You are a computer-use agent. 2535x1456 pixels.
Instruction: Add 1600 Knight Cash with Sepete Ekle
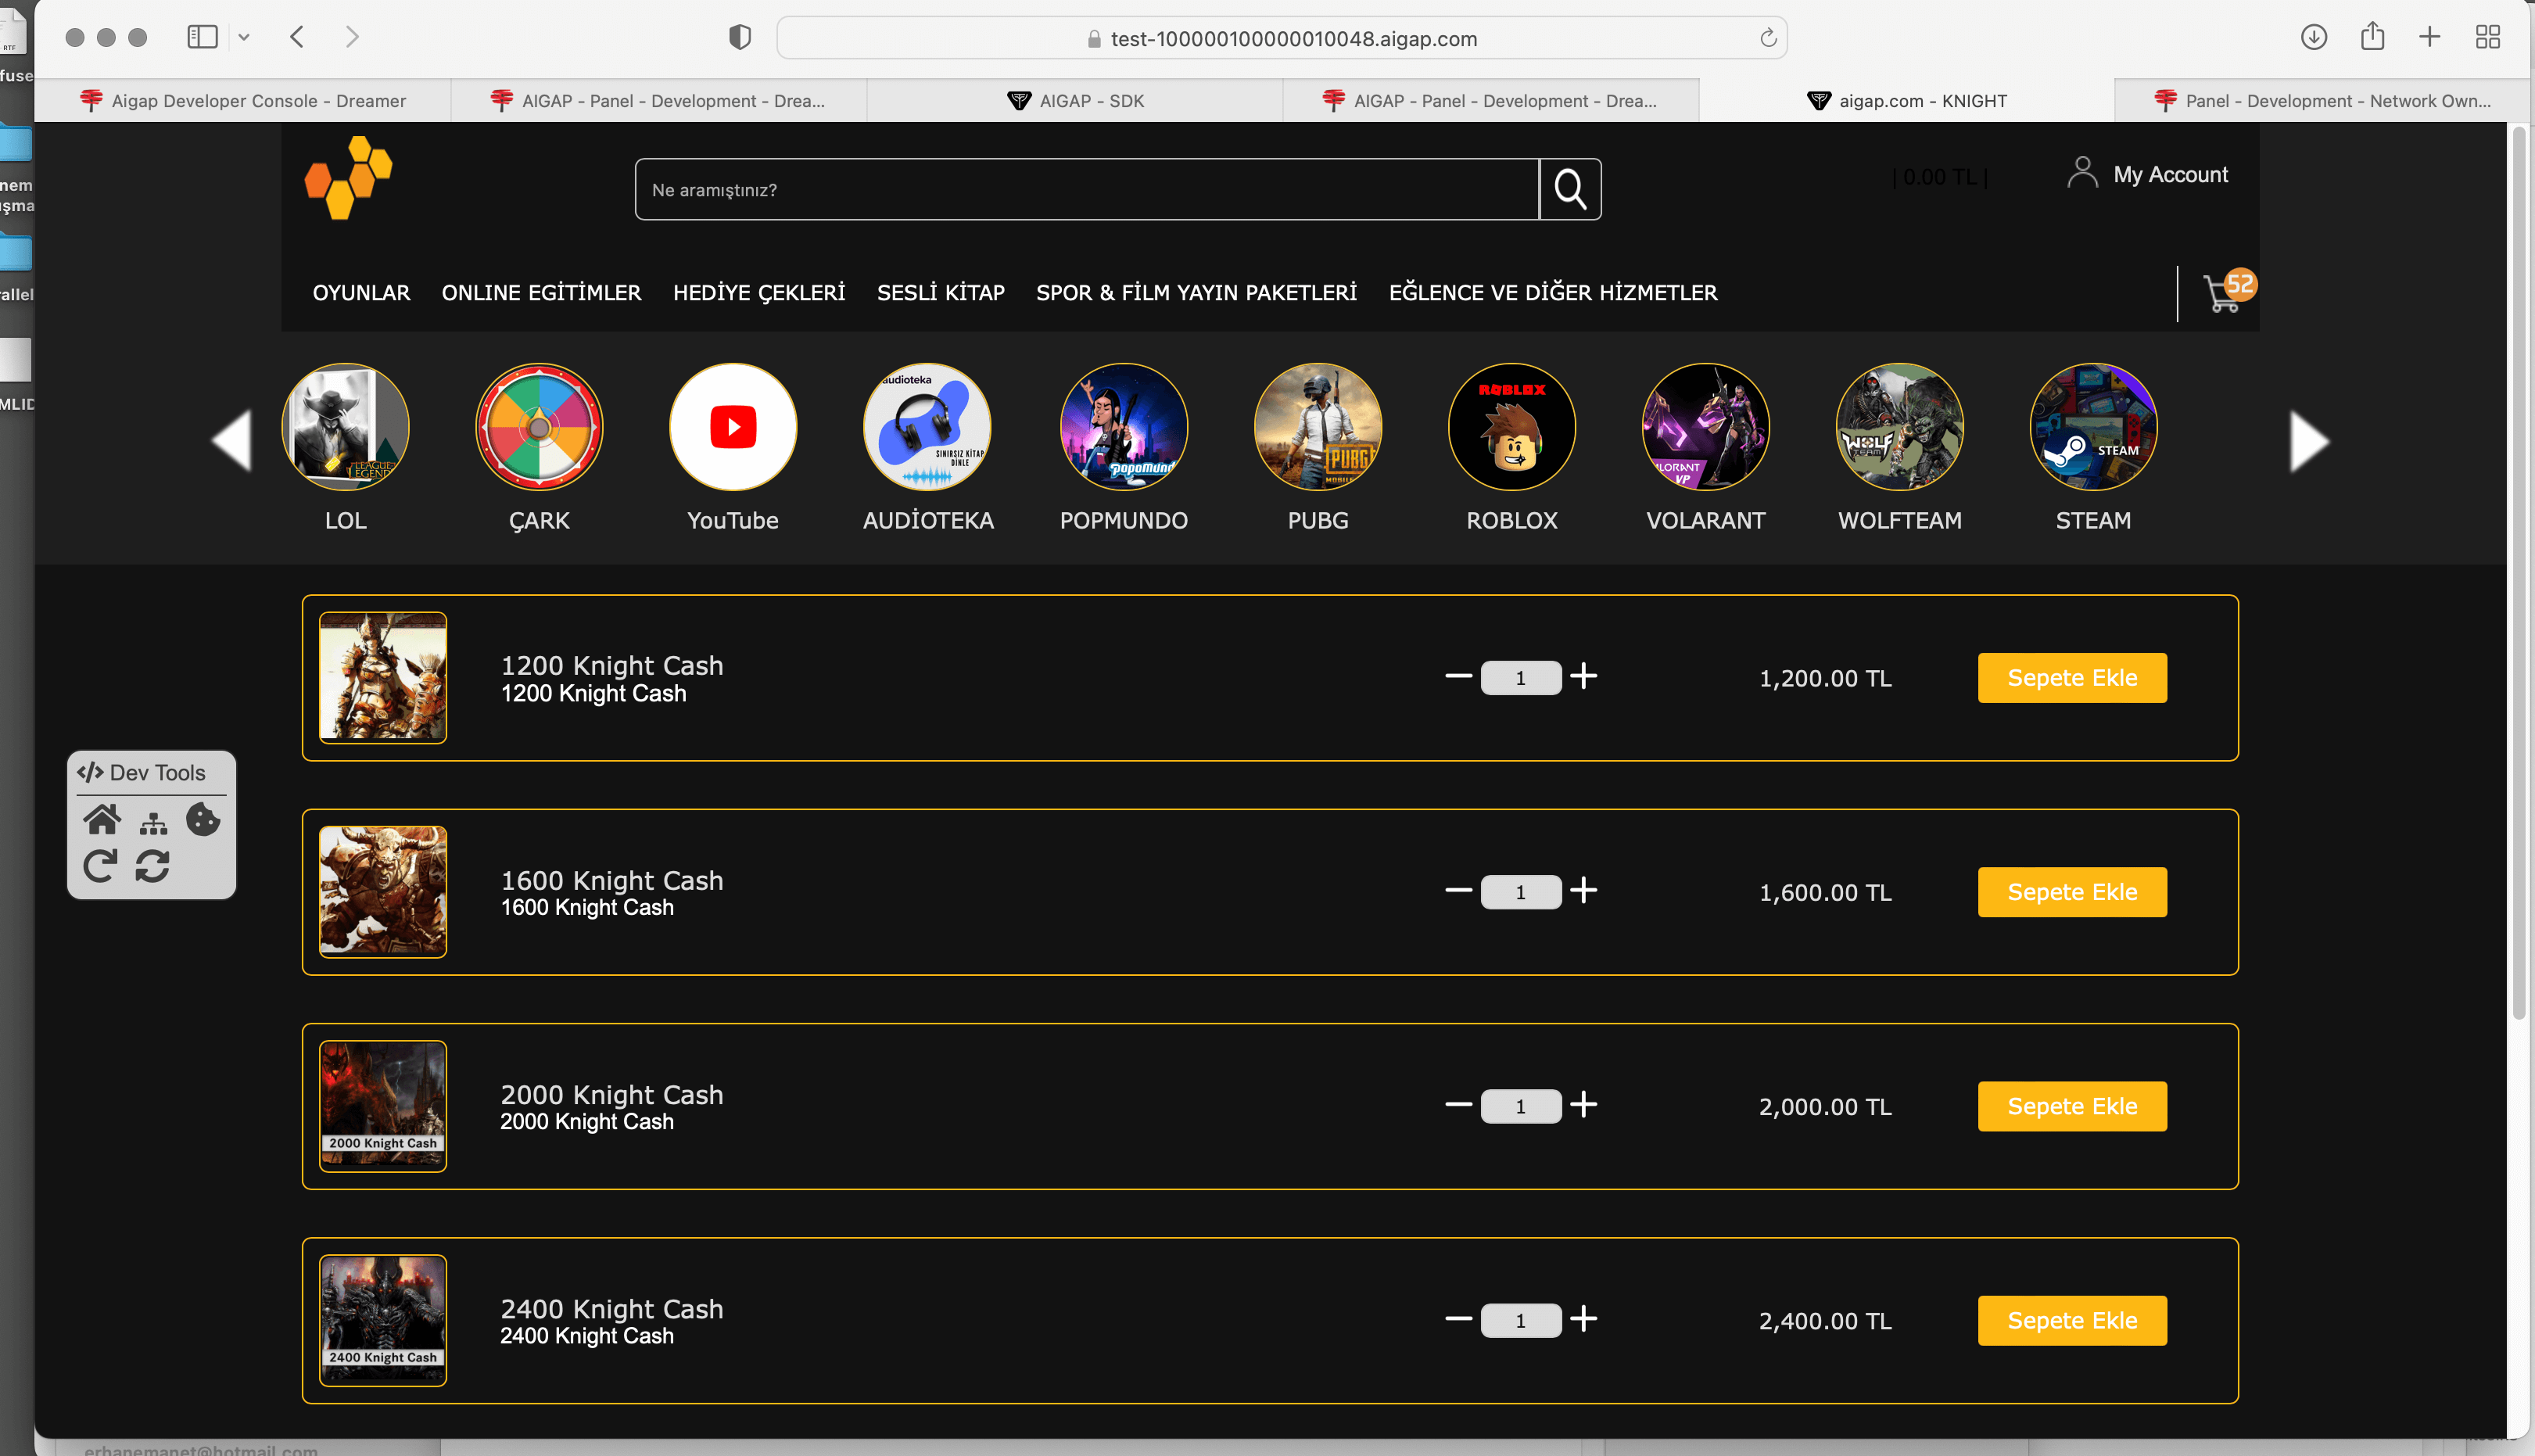tap(2072, 891)
